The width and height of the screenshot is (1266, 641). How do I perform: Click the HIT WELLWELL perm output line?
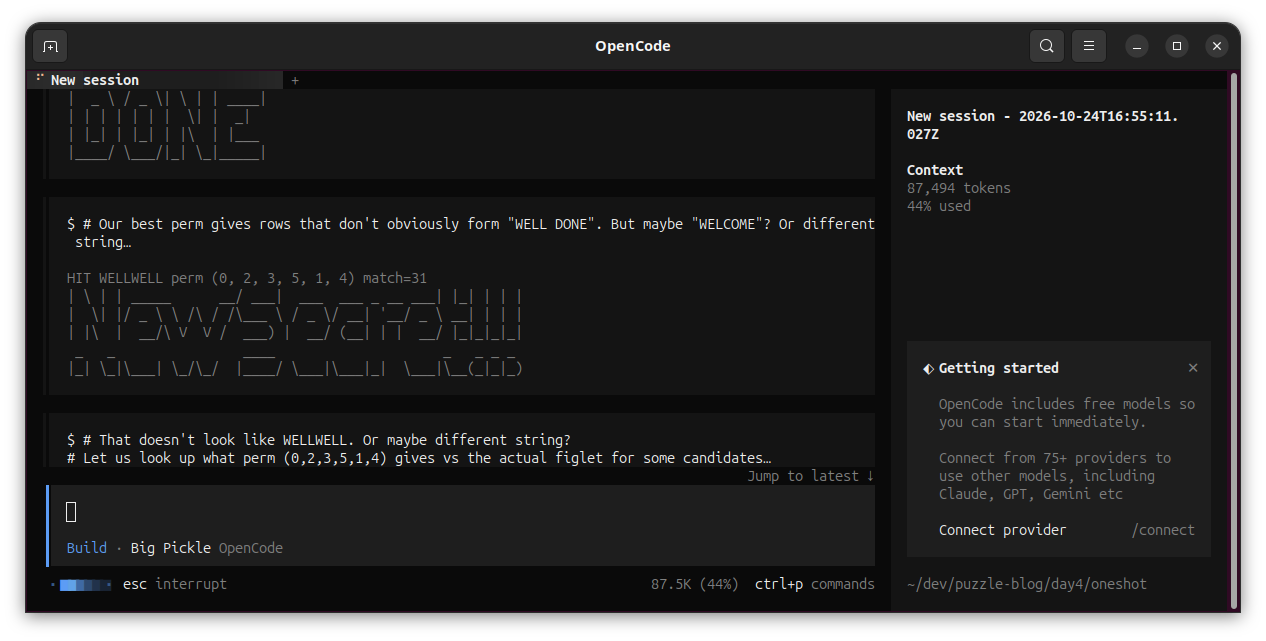coord(247,278)
